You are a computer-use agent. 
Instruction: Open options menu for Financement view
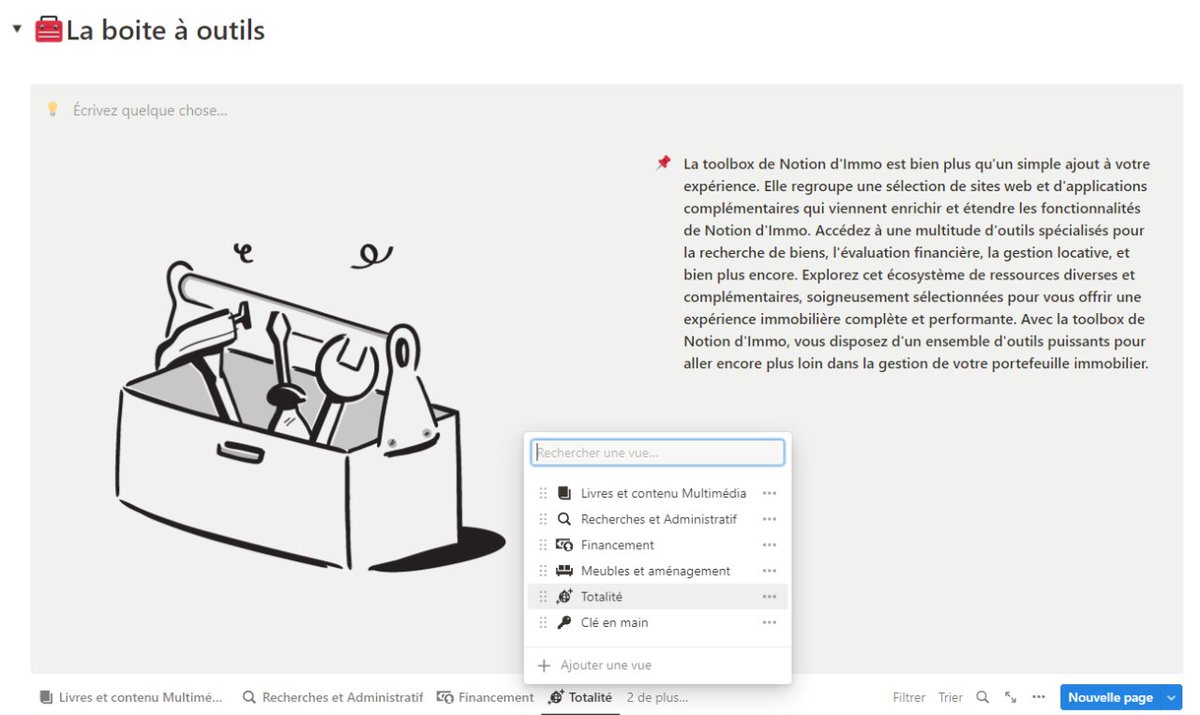769,545
